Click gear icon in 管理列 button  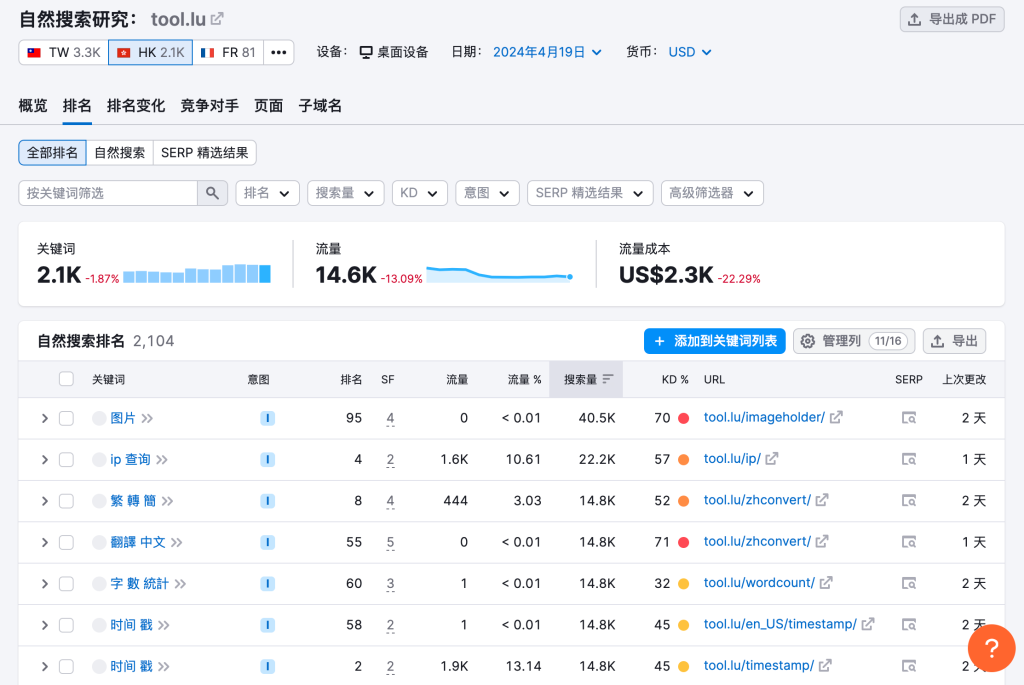coord(808,341)
